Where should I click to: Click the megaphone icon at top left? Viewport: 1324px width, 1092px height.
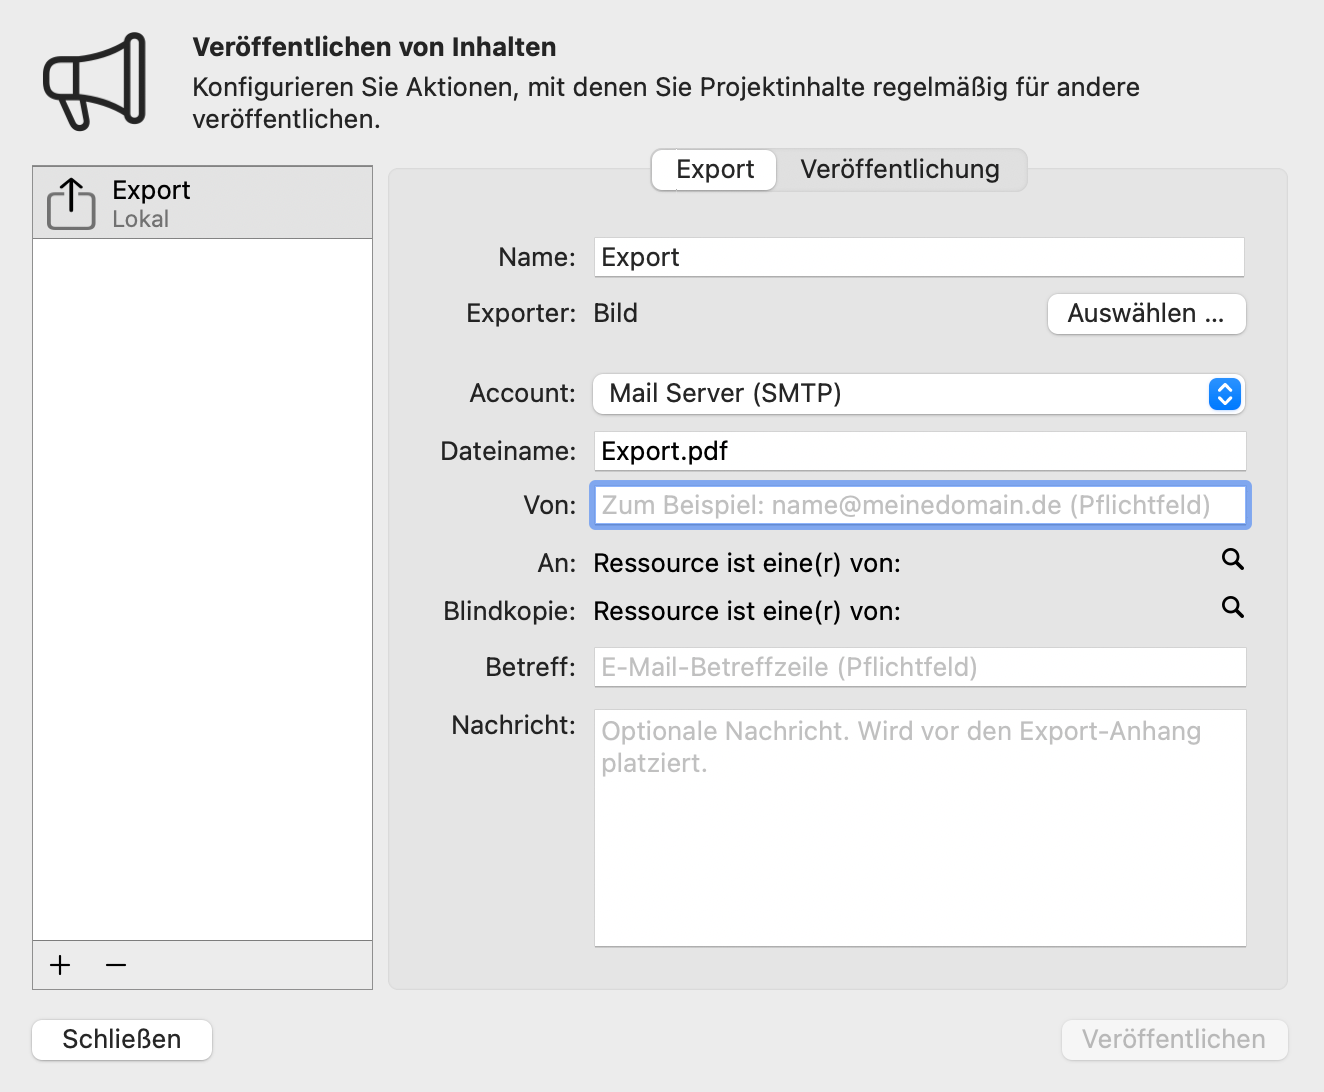pos(93,80)
